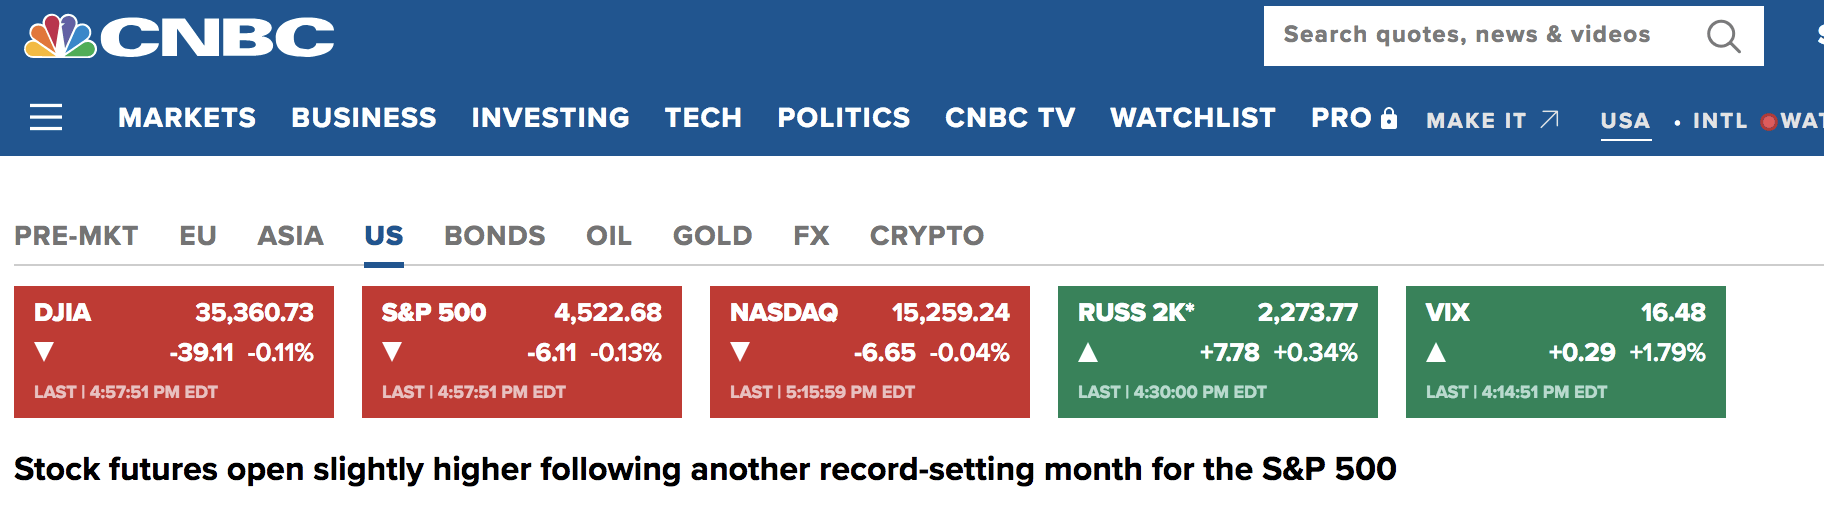Click the DJIA down arrow indicator
Image resolution: width=1824 pixels, height=506 pixels.
[x=44, y=352]
